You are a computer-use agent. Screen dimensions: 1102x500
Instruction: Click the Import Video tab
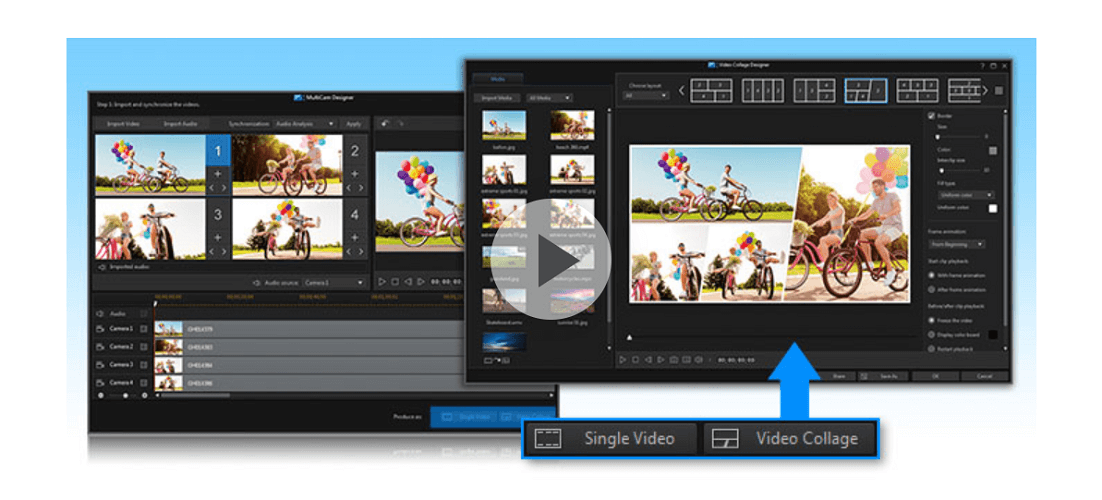(123, 124)
